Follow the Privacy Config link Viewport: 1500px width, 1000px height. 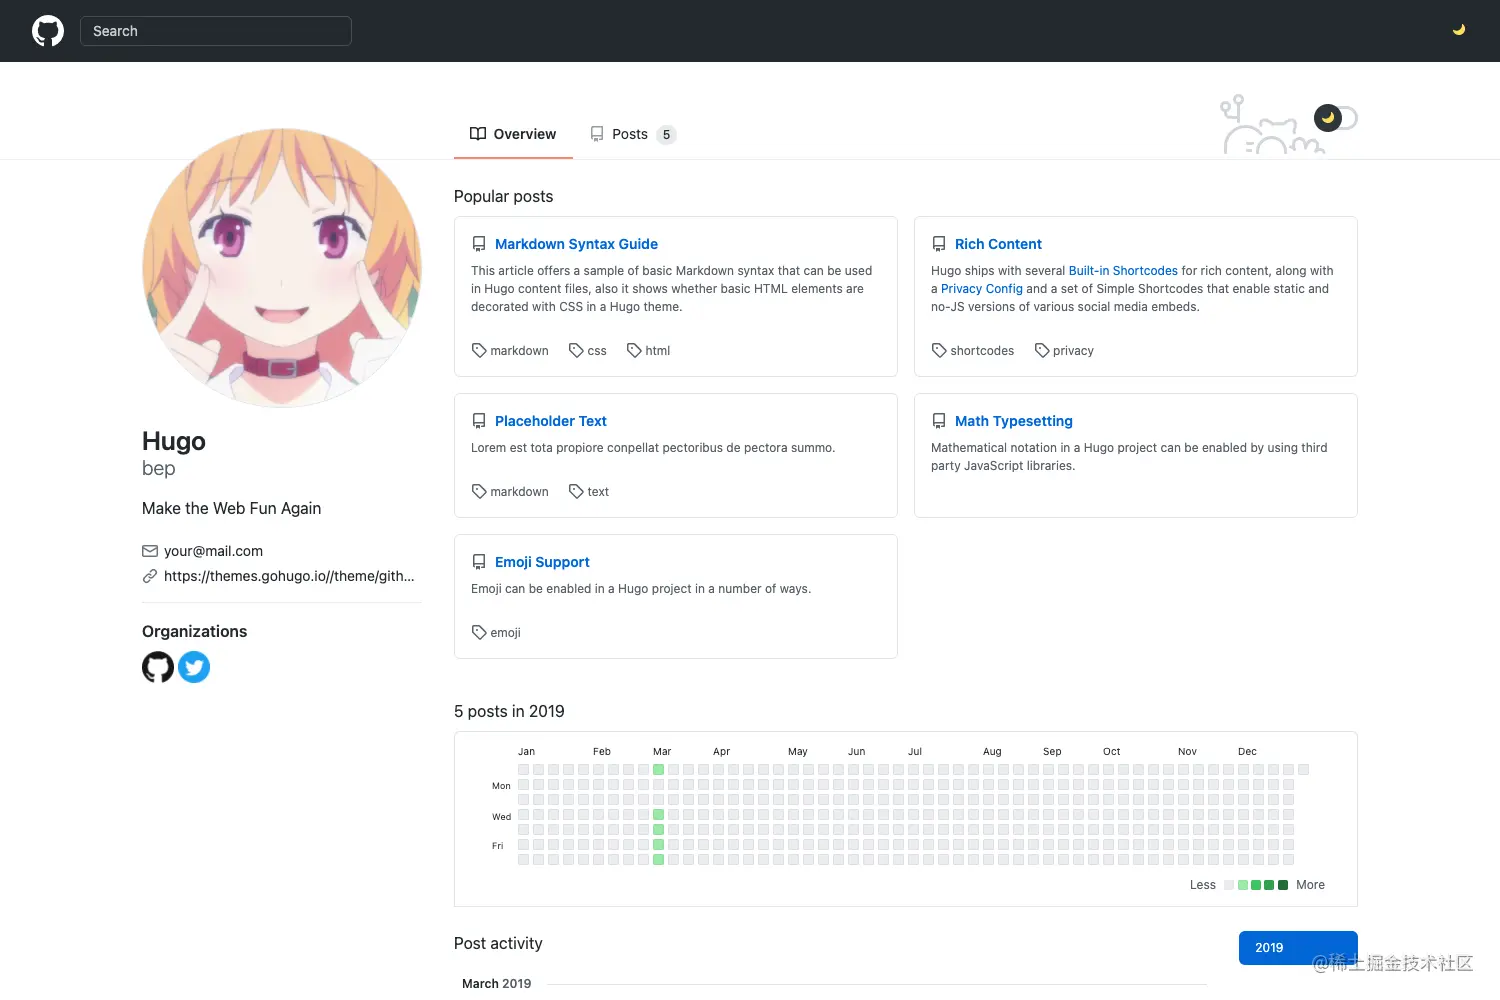982,289
